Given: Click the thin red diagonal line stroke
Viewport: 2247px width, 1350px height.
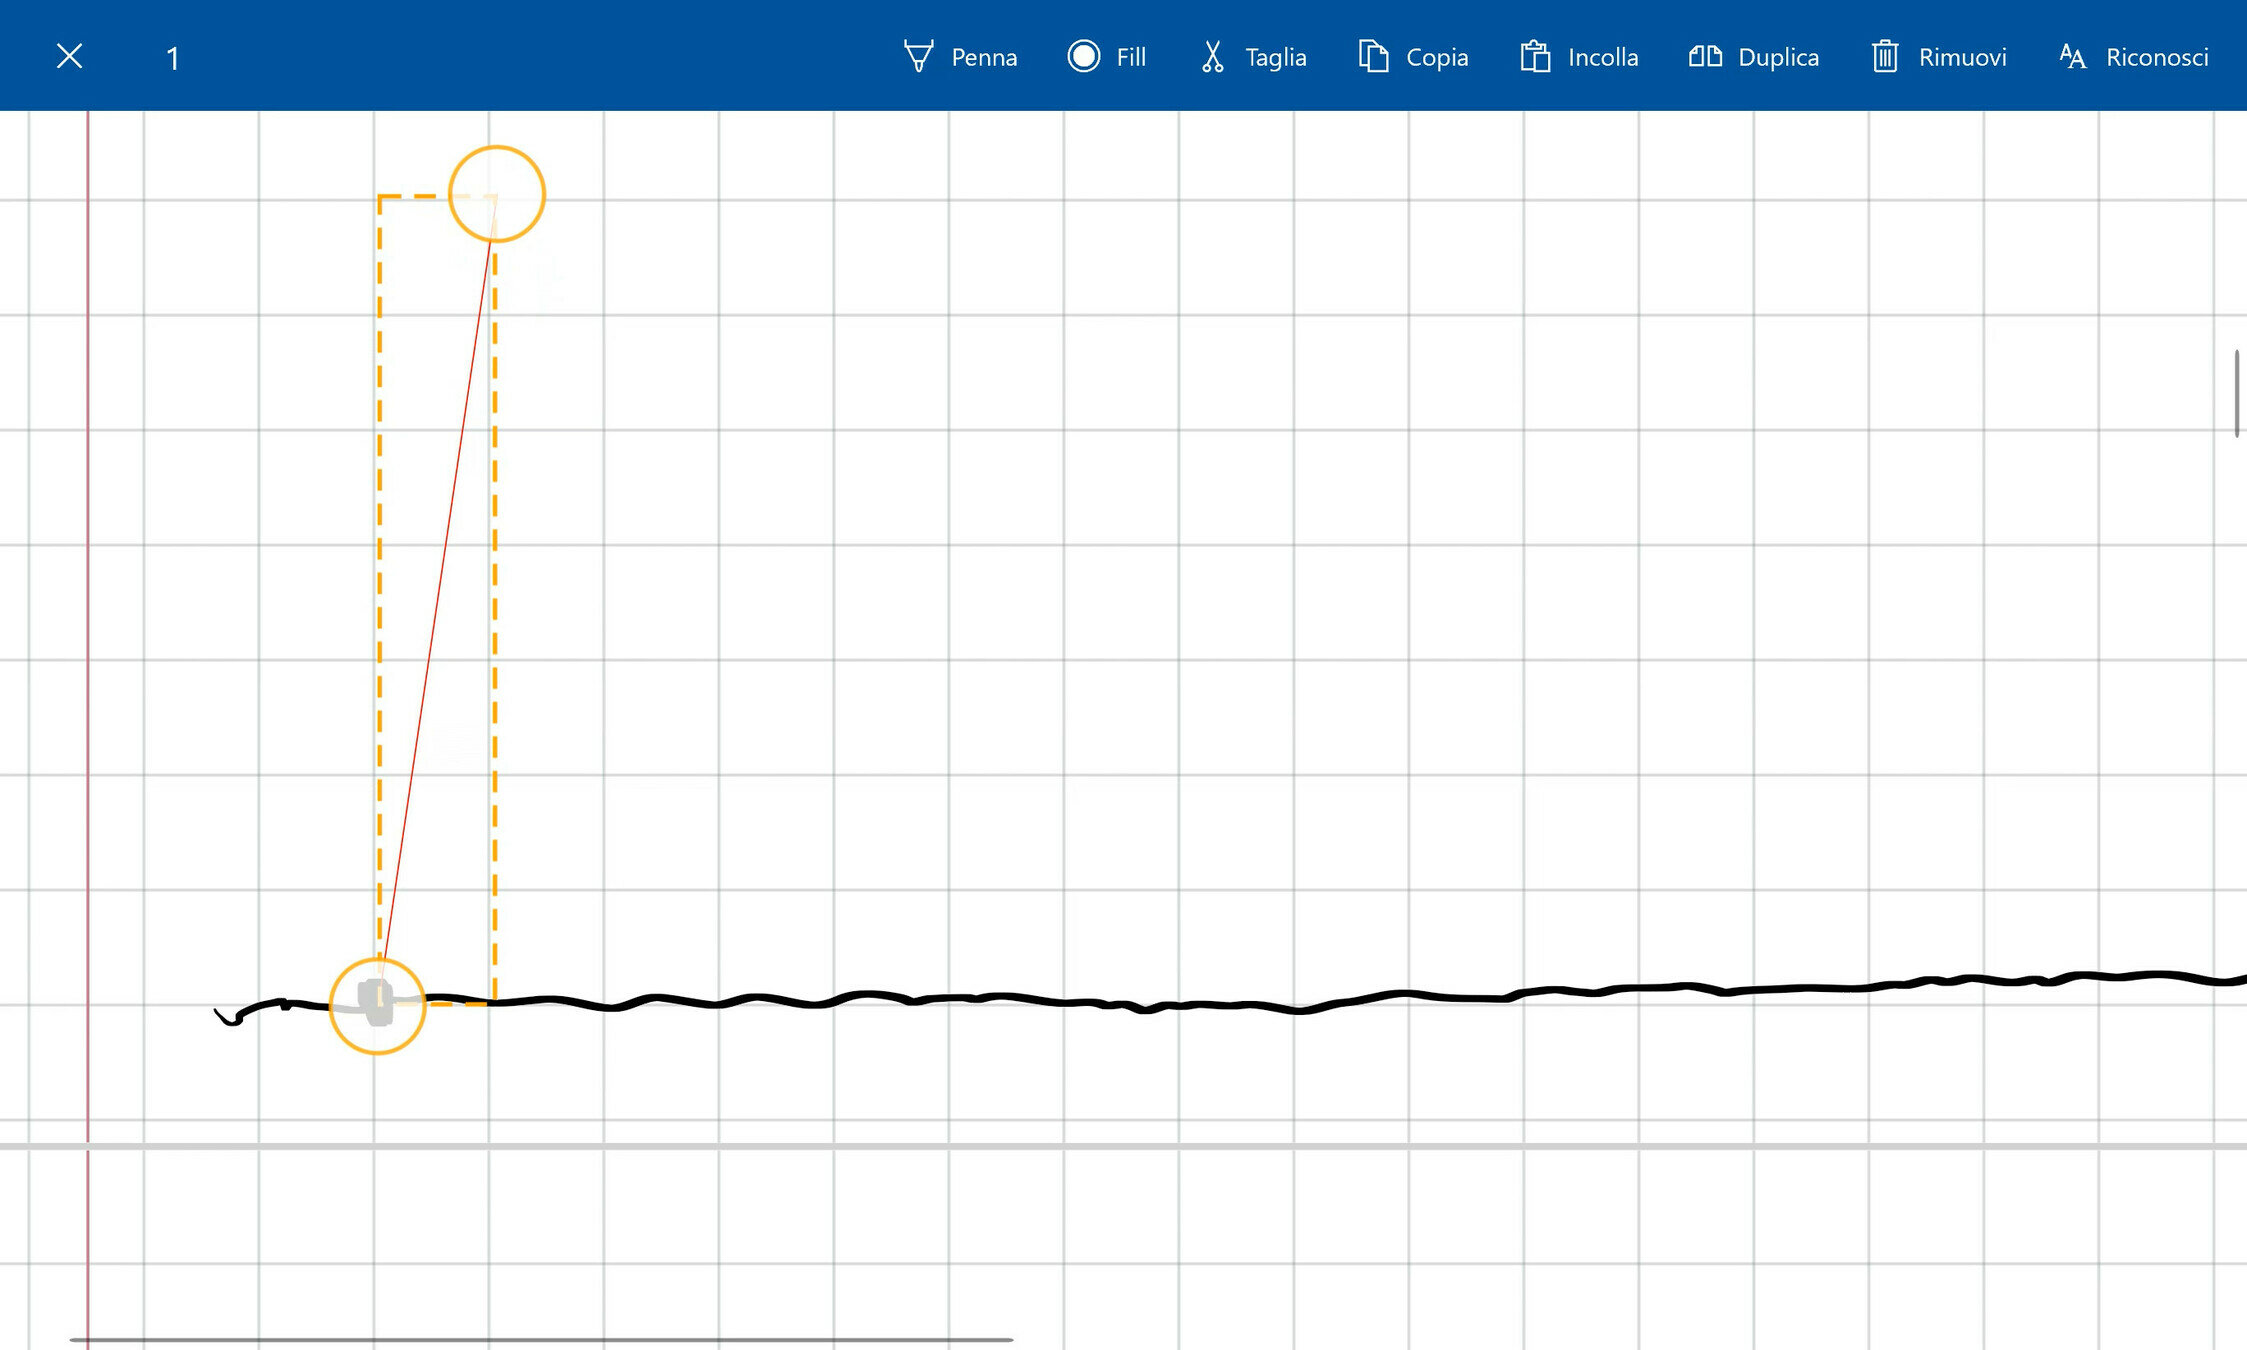Looking at the screenshot, I should 437,600.
